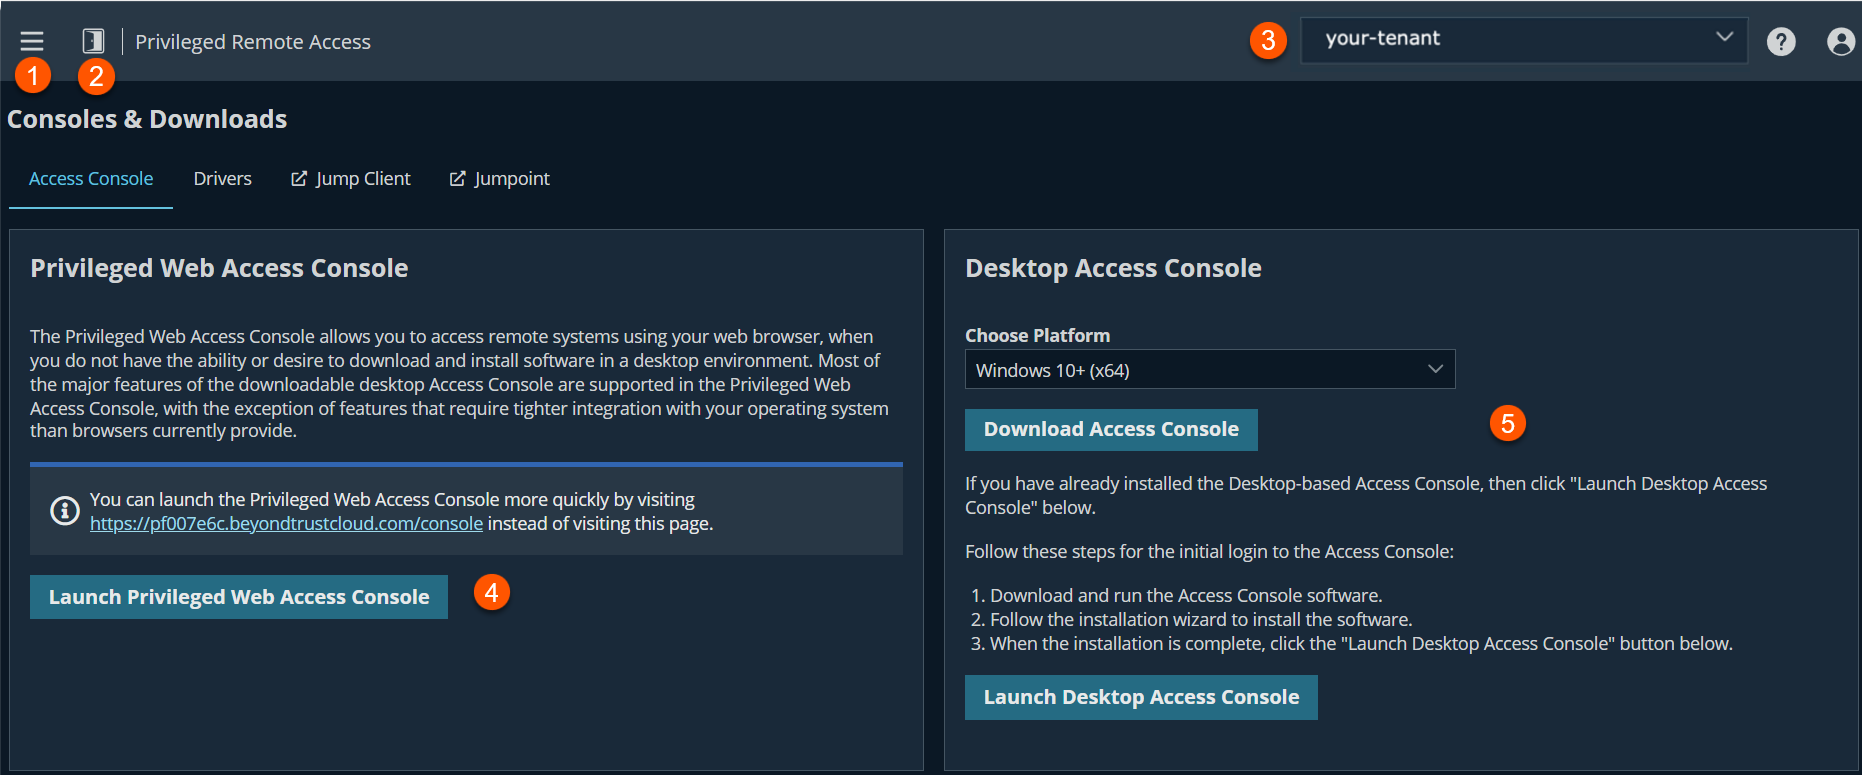Open the Choose Platform dropdown
This screenshot has height=775, width=1862.
(1210, 369)
